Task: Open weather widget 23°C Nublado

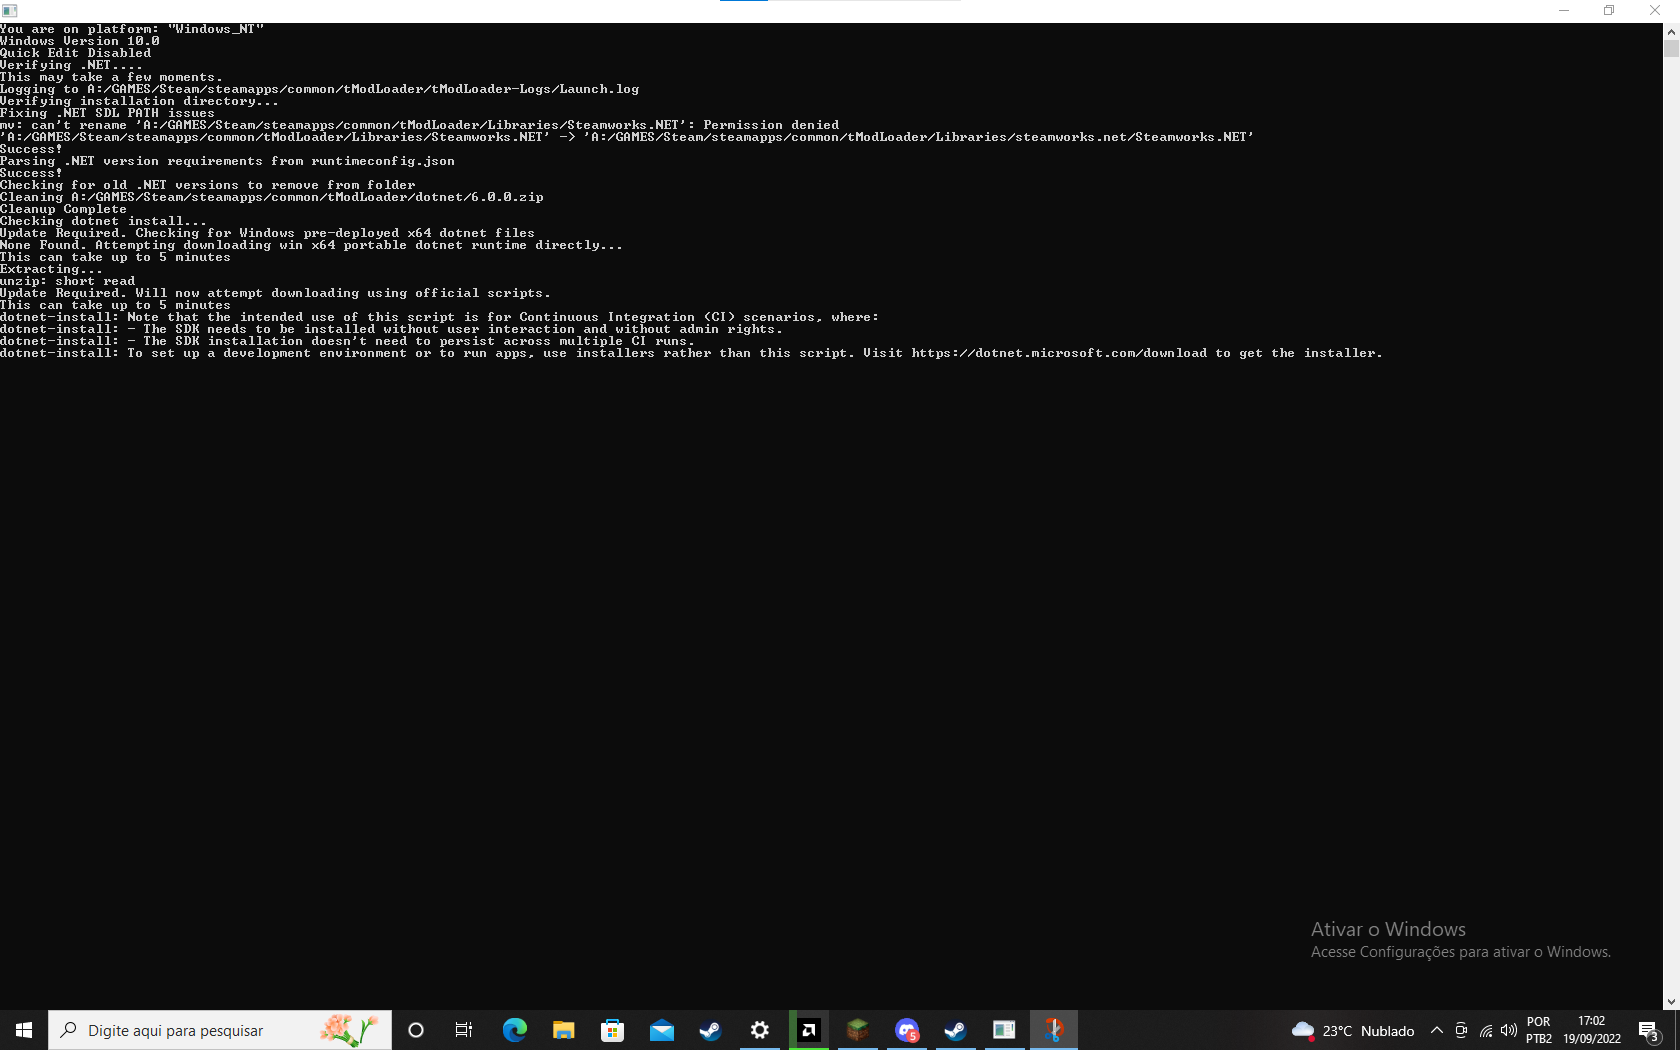Action: (1353, 1031)
